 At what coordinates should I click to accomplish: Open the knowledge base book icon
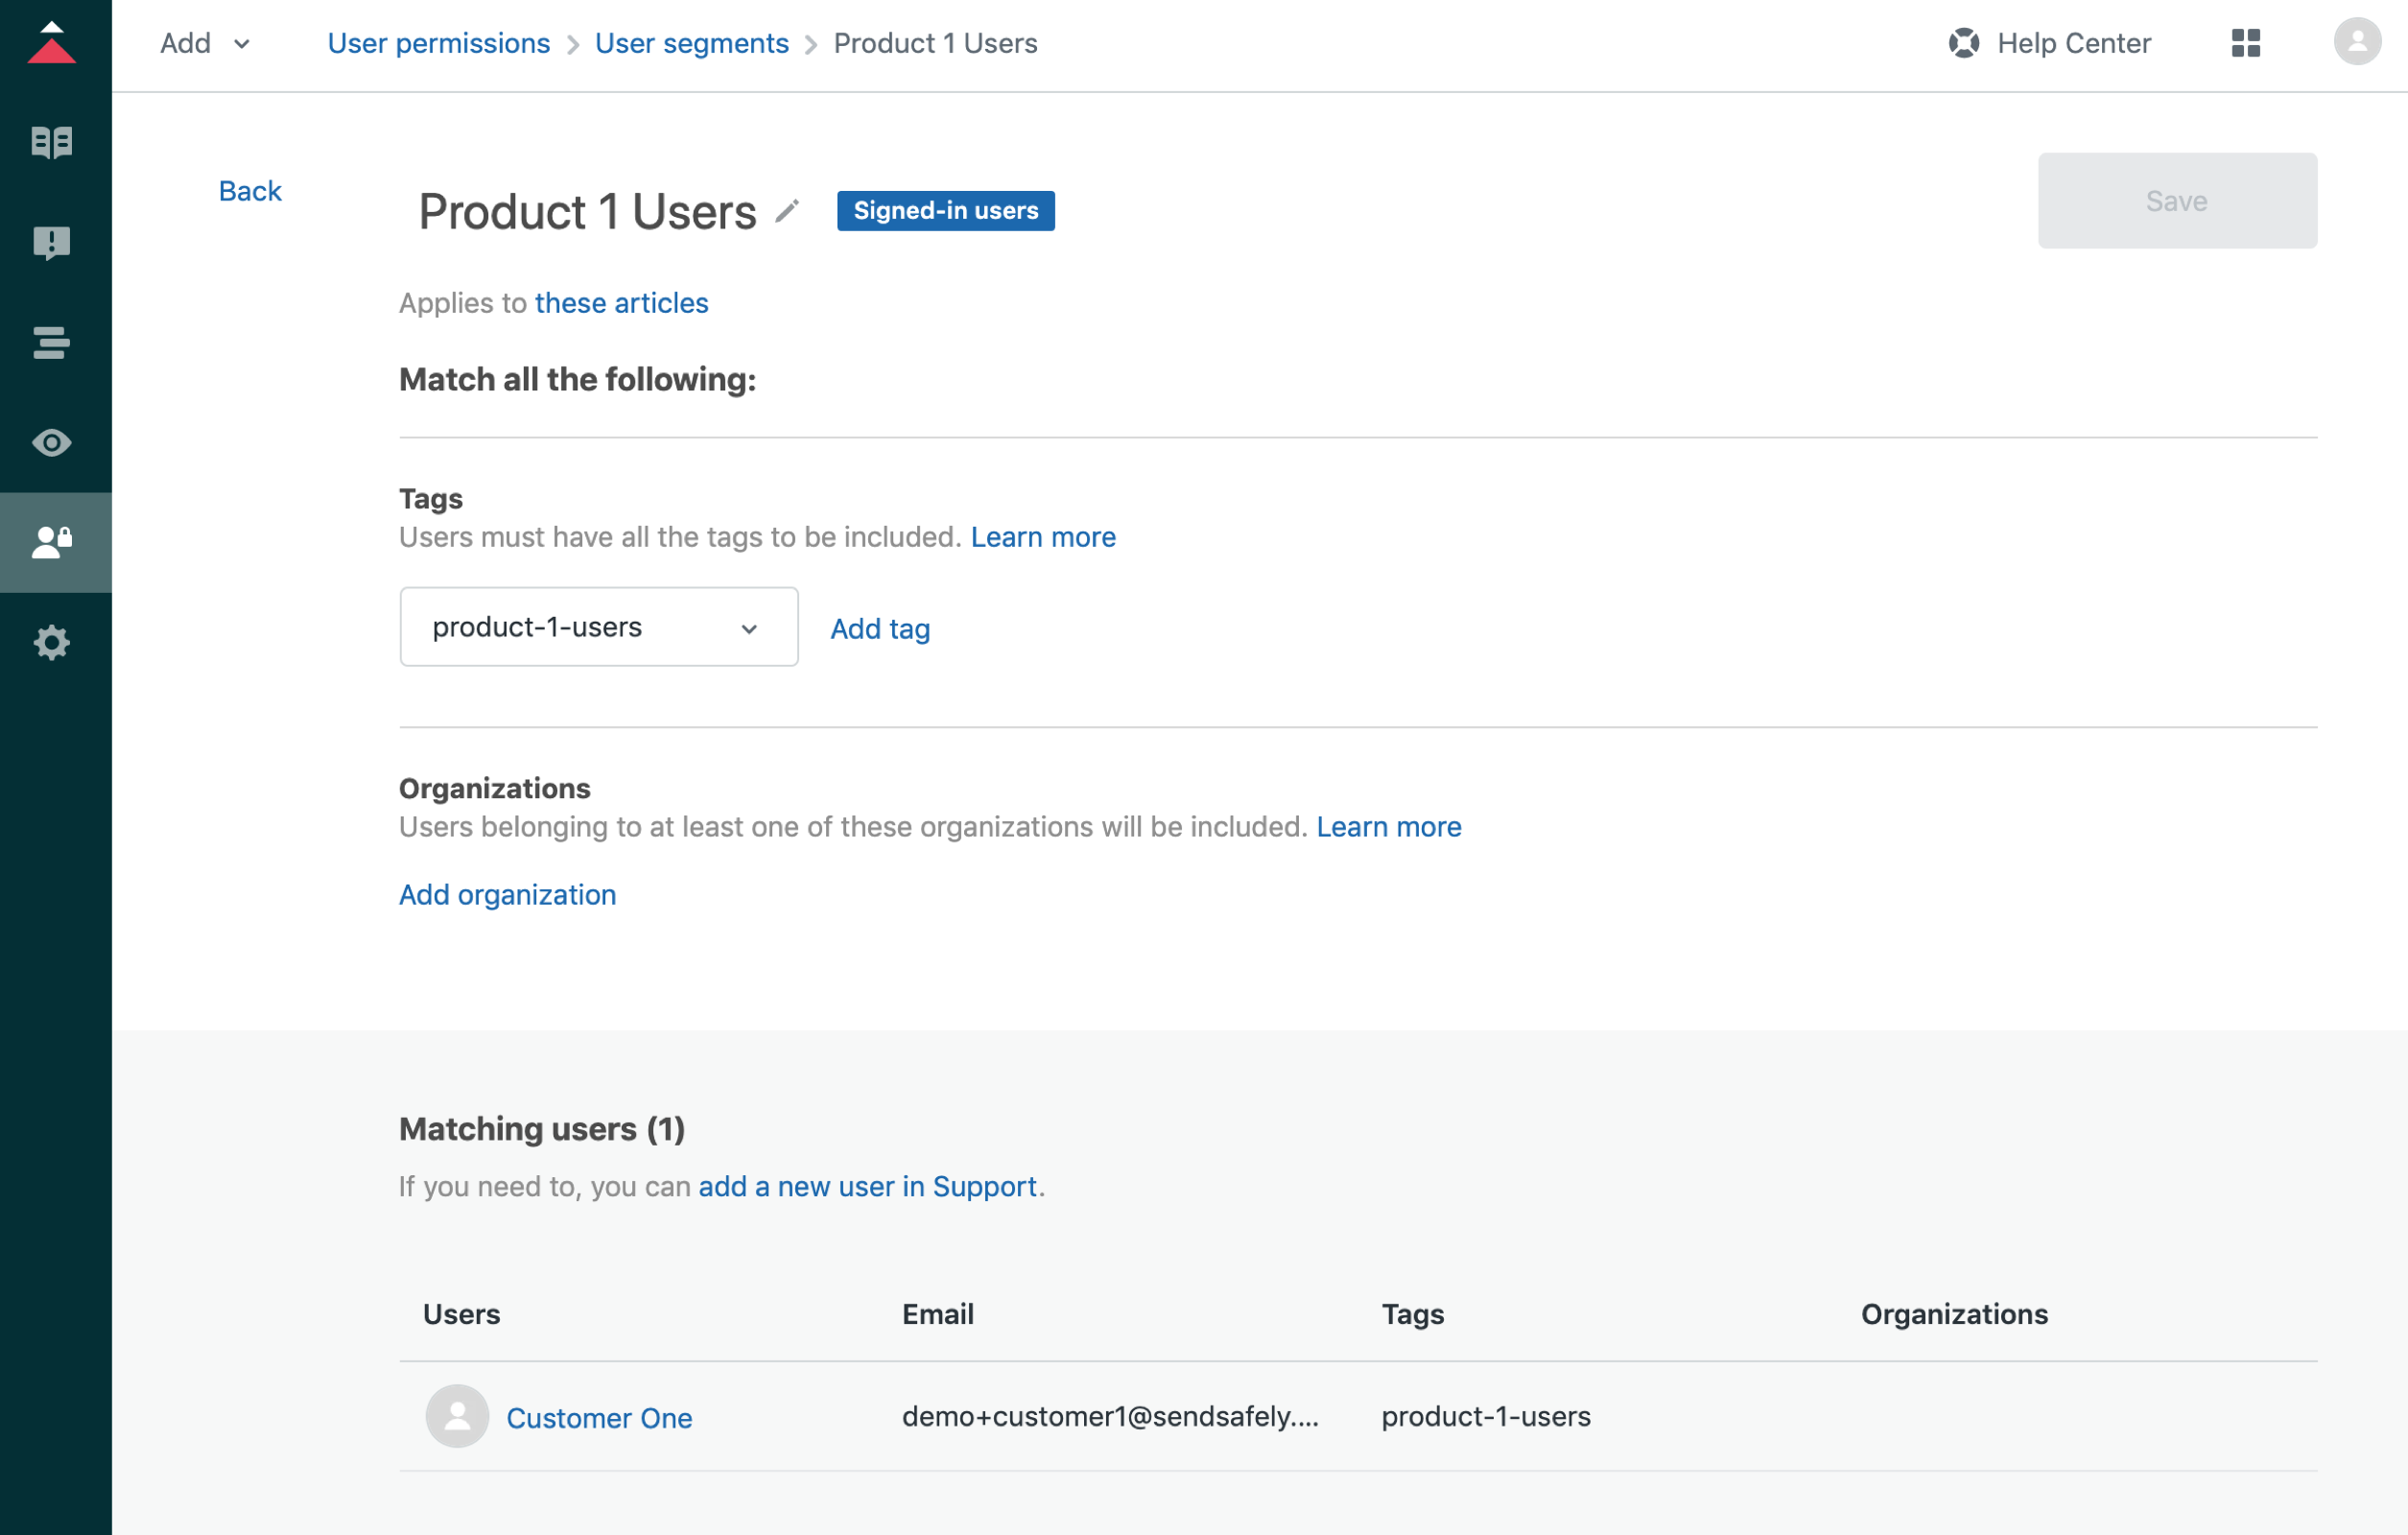52,142
